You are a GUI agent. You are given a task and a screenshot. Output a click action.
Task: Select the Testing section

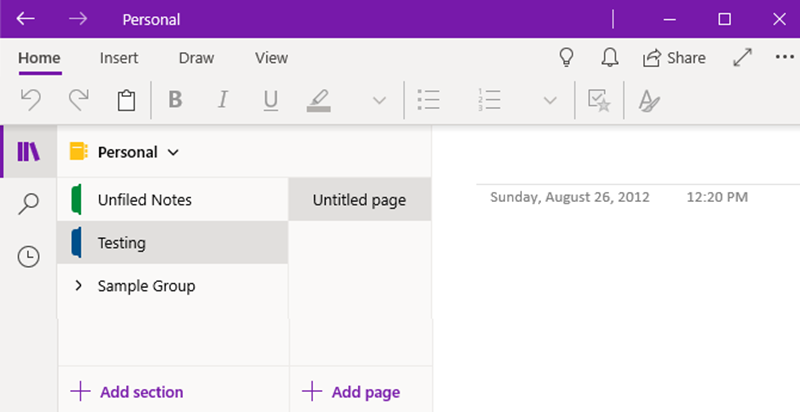pyautogui.click(x=173, y=243)
